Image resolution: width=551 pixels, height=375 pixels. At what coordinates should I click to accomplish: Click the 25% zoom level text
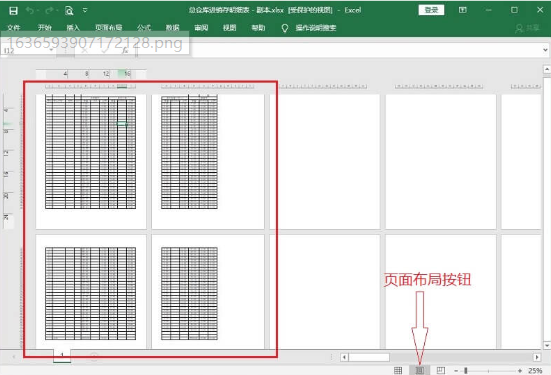pyautogui.click(x=535, y=370)
